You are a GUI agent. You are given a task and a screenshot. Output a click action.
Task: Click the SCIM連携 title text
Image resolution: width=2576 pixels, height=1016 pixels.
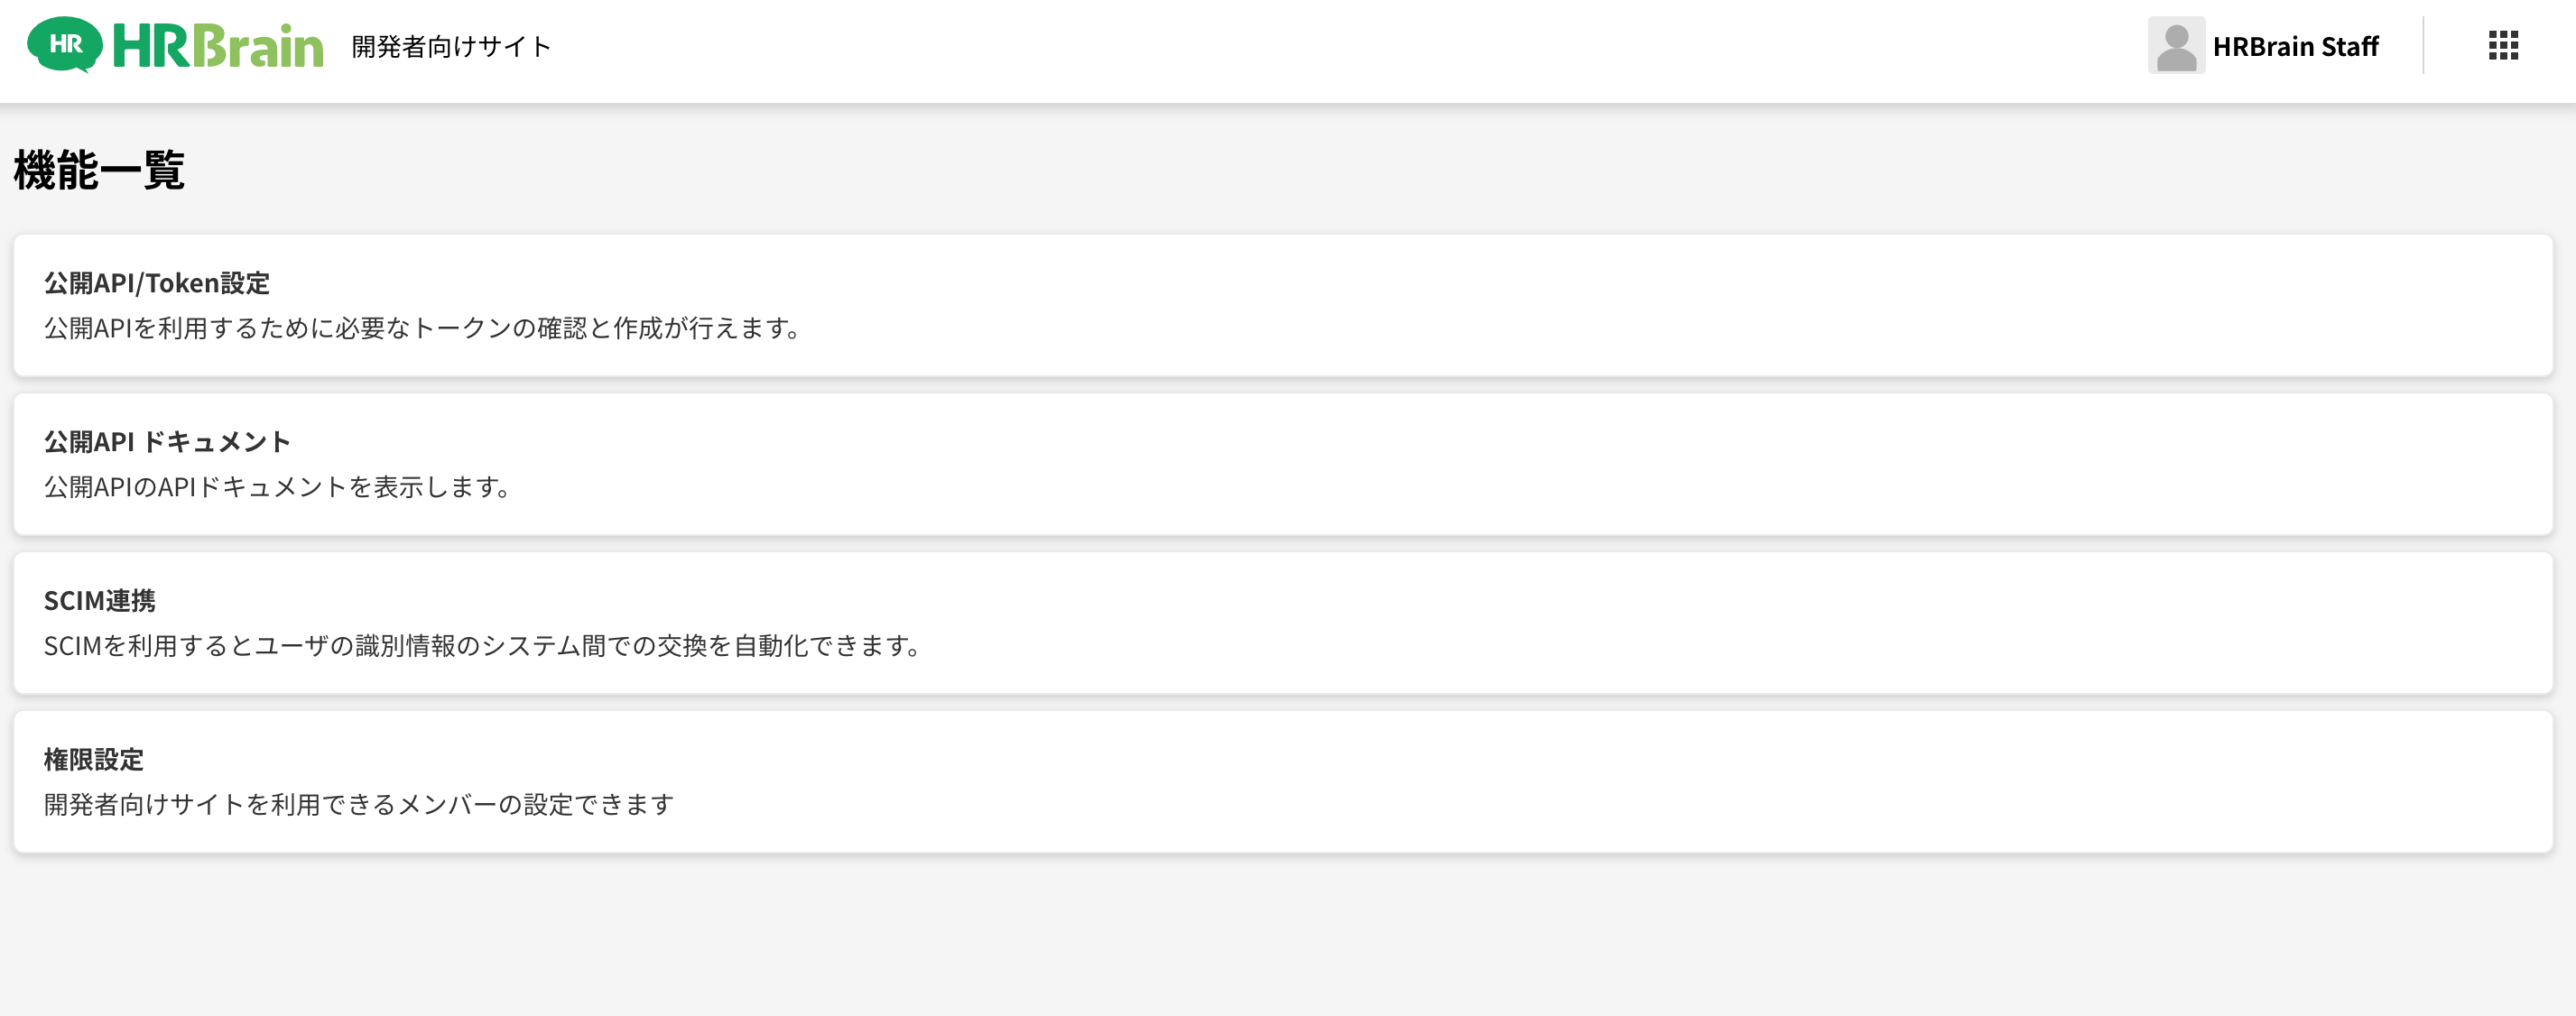point(100,601)
